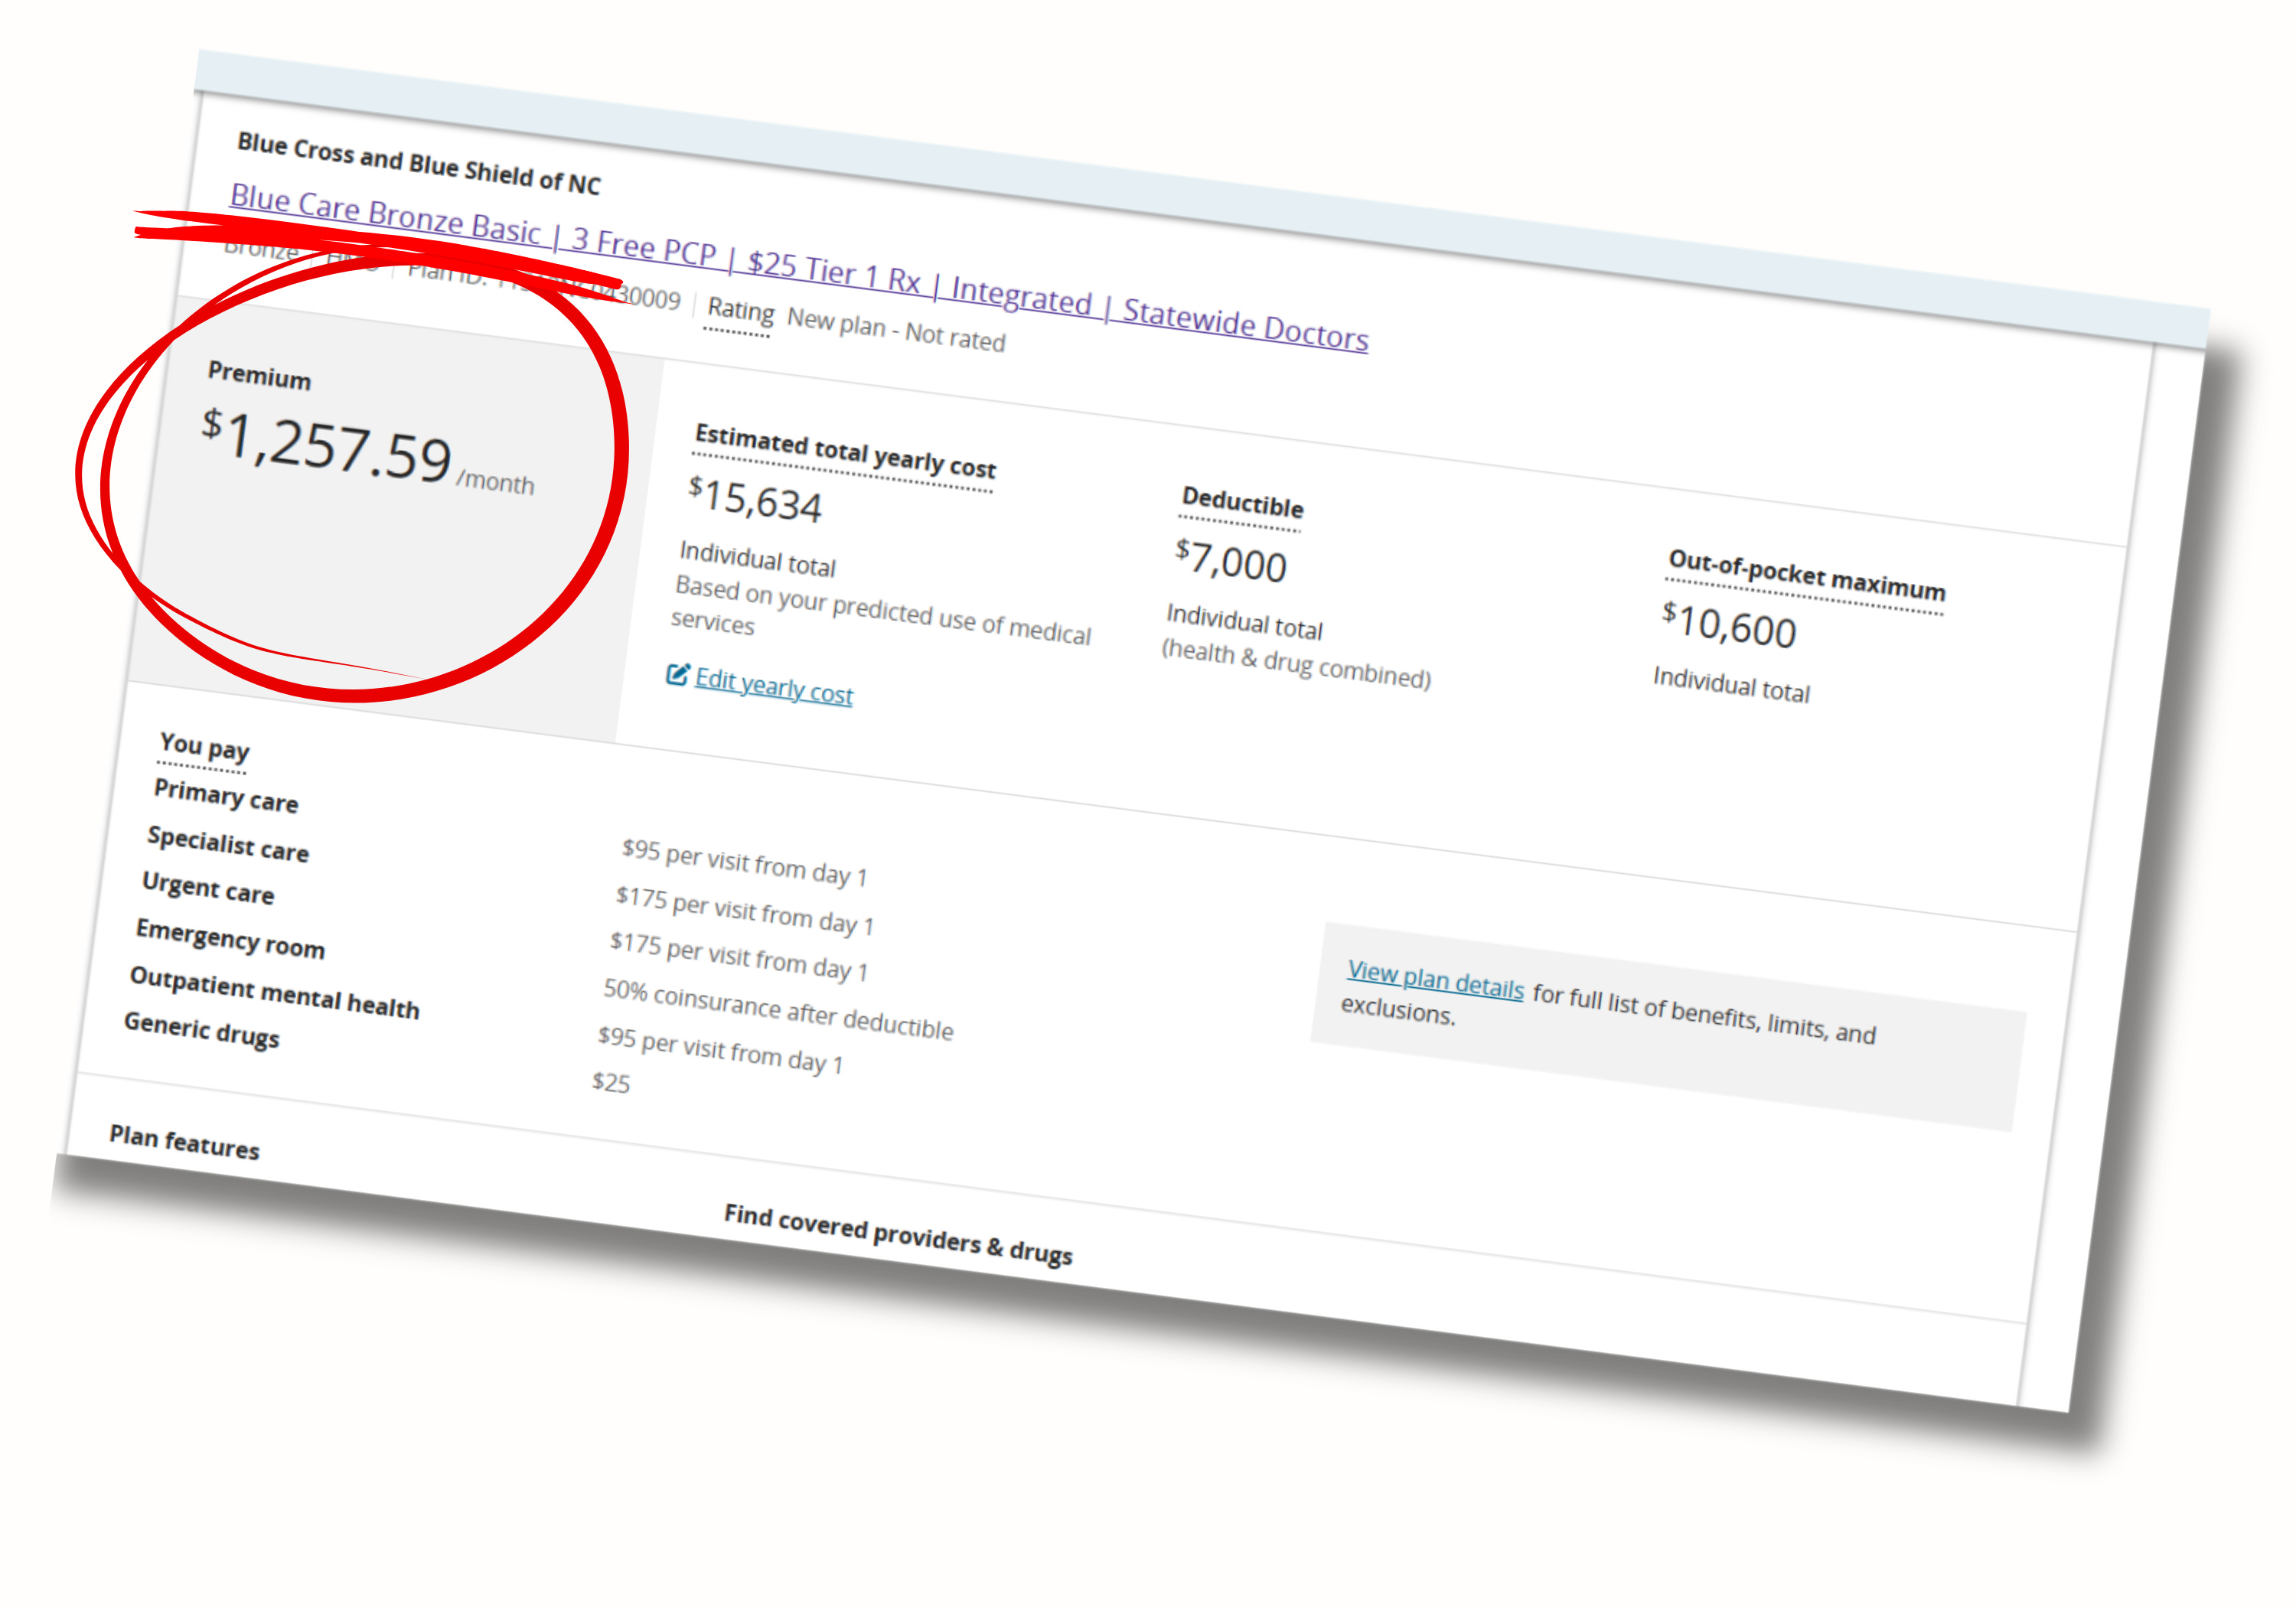Click the Generic drugs $25 value

point(611,1083)
